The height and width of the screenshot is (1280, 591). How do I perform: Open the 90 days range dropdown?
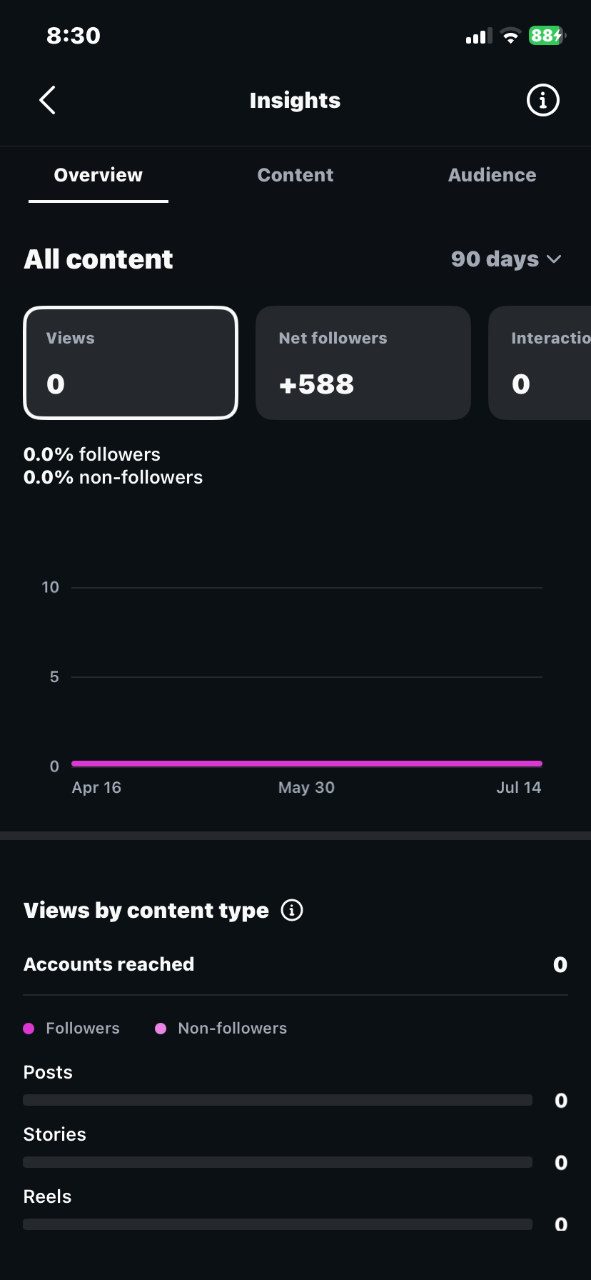[x=506, y=259]
